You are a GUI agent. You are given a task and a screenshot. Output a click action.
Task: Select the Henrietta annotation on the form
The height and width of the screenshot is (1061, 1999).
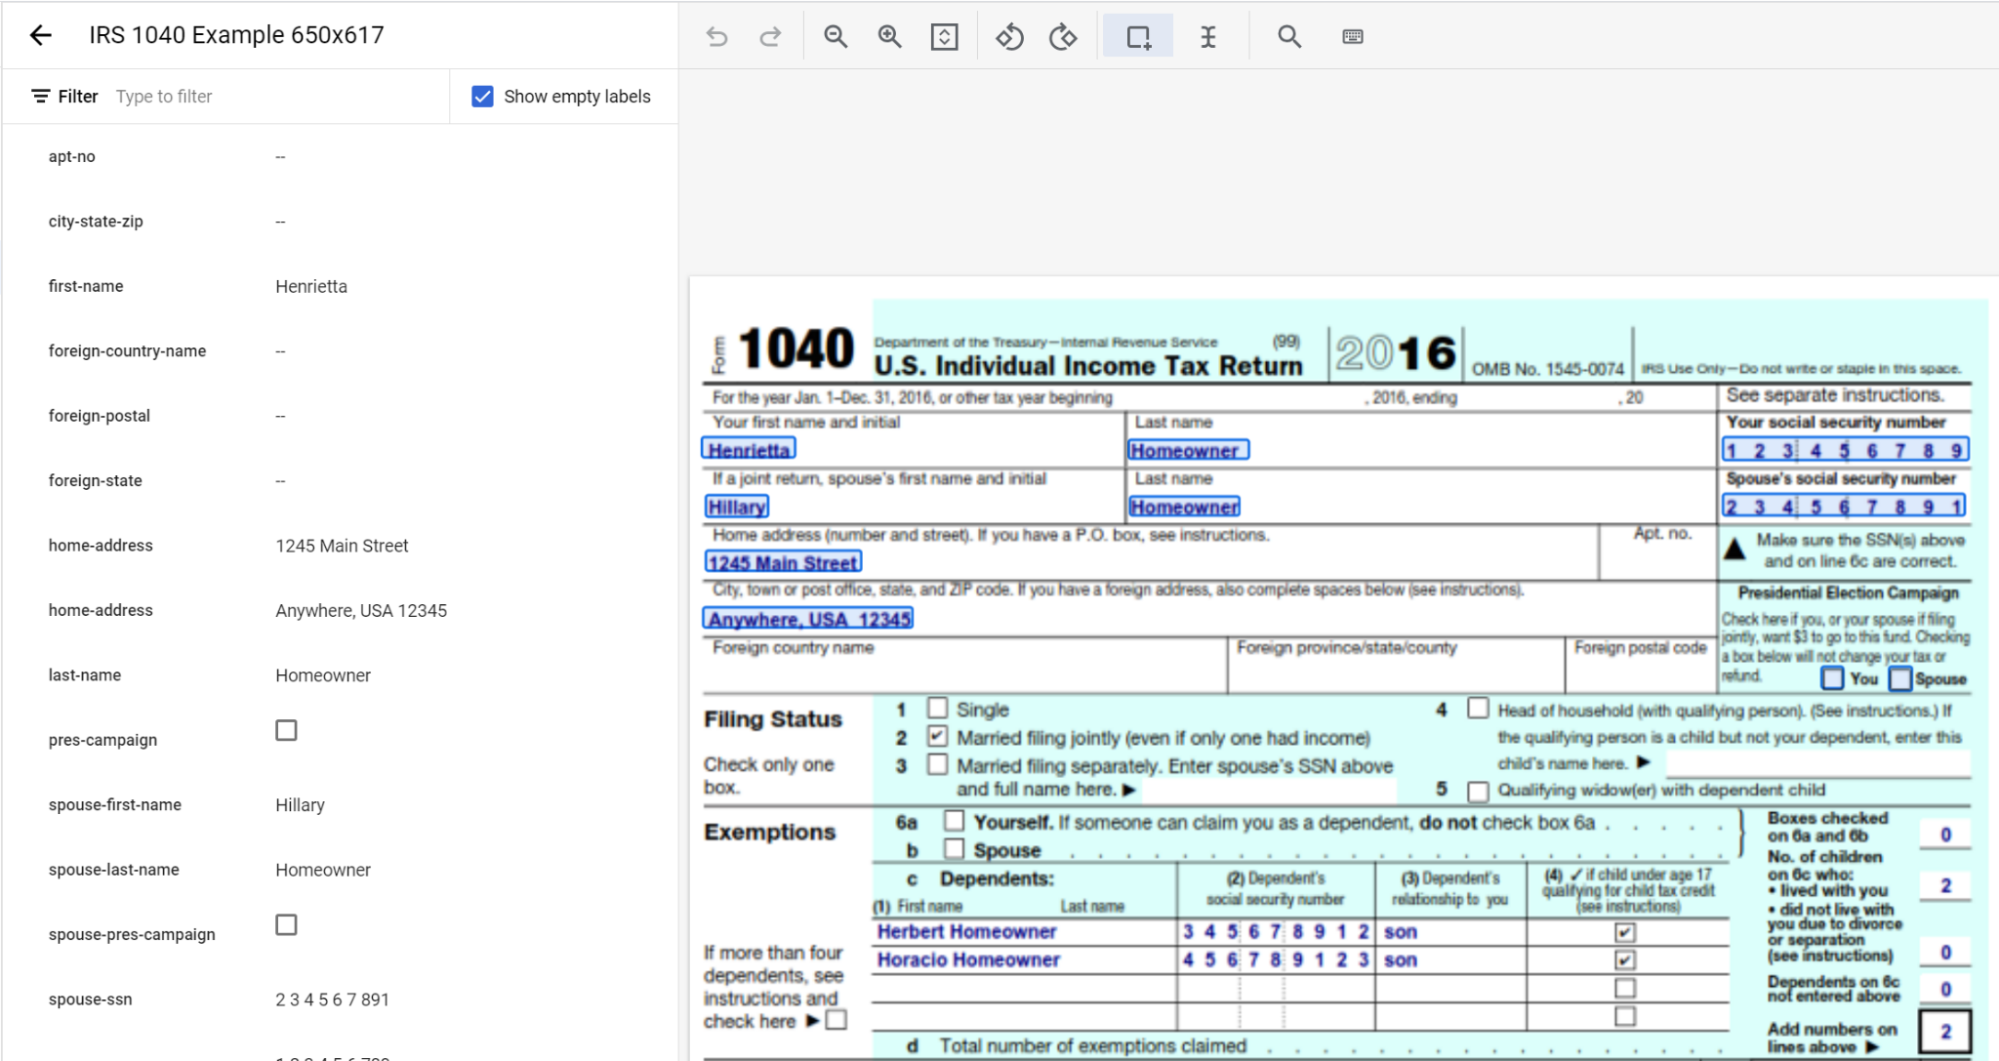tap(748, 449)
